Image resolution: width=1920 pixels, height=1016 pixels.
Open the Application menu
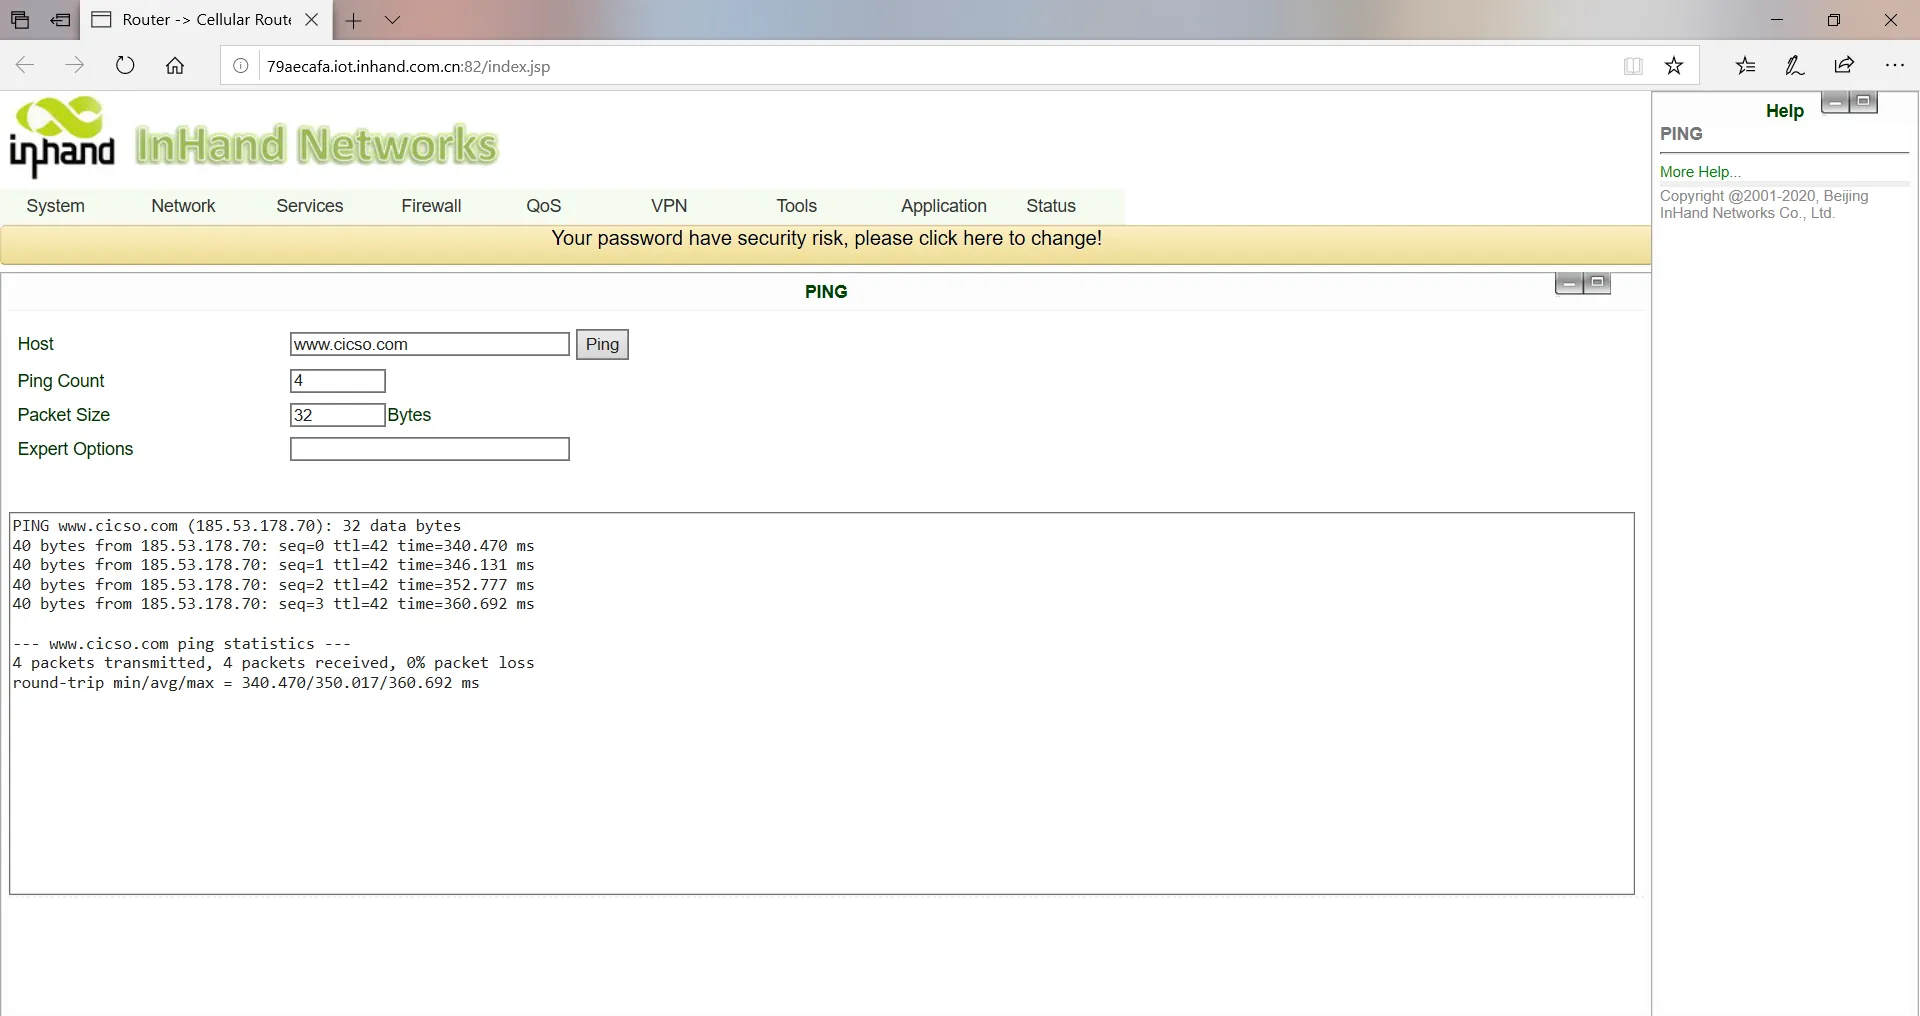tap(944, 206)
